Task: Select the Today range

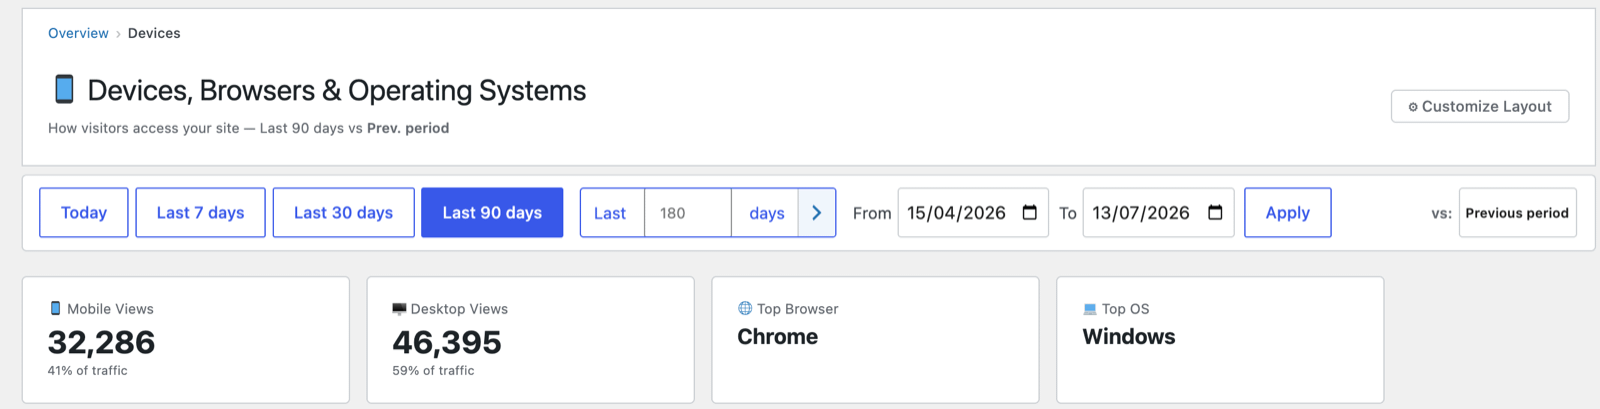Action: click(x=84, y=212)
